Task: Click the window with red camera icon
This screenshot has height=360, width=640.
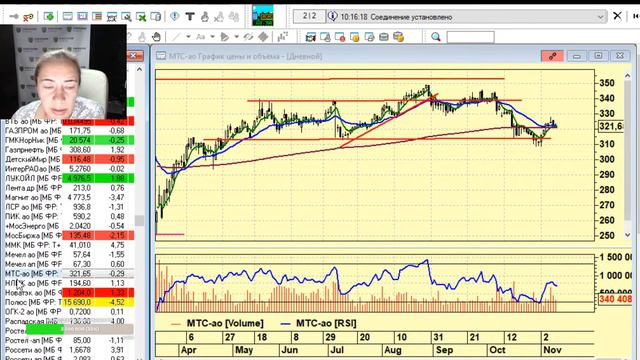Action: point(311,37)
